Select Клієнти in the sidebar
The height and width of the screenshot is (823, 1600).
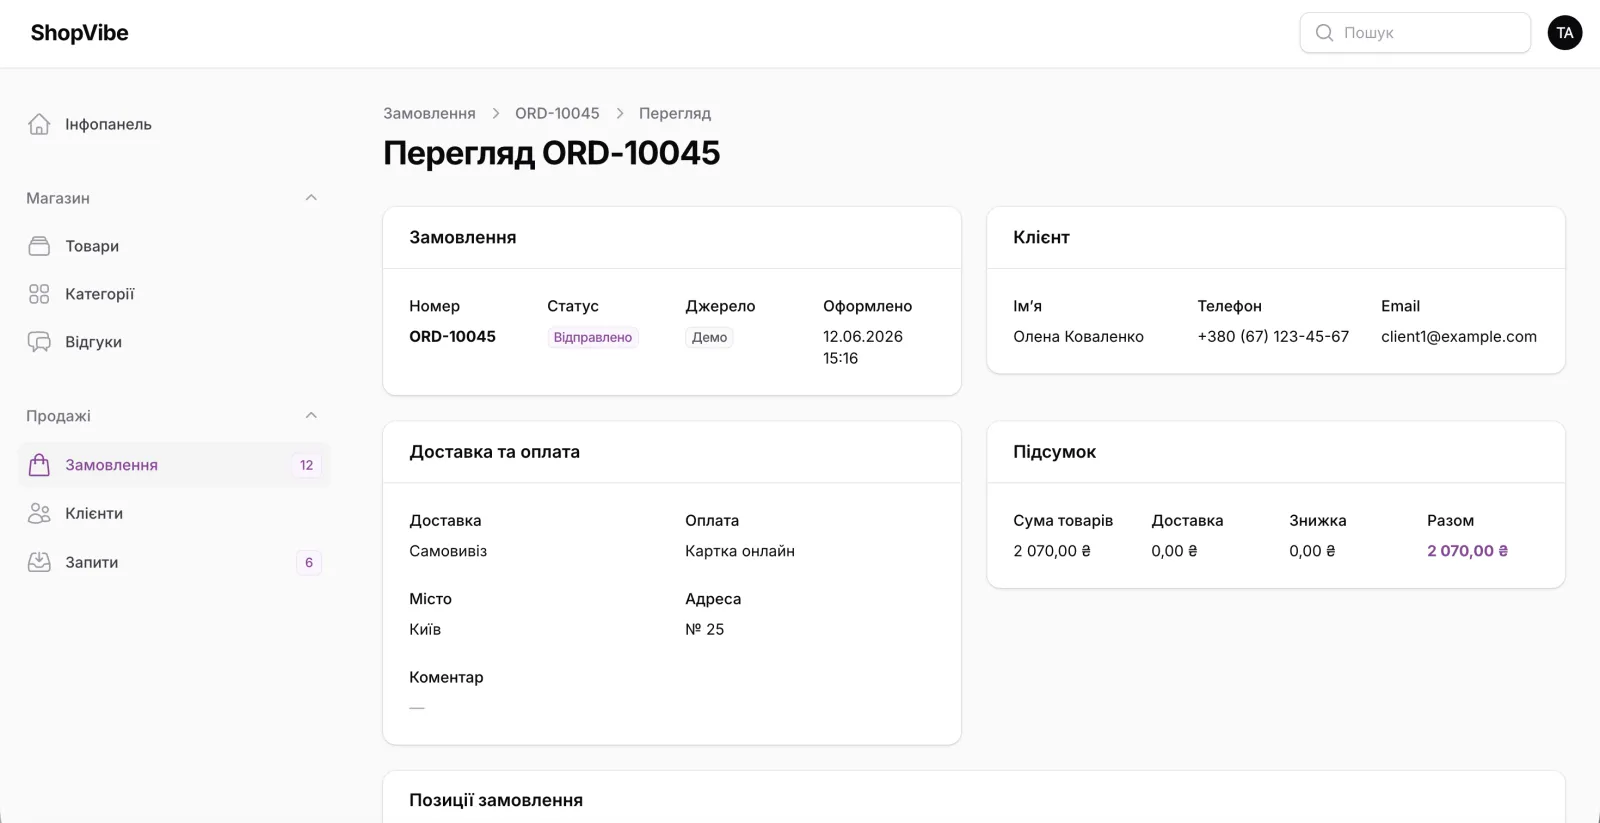(x=175, y=513)
